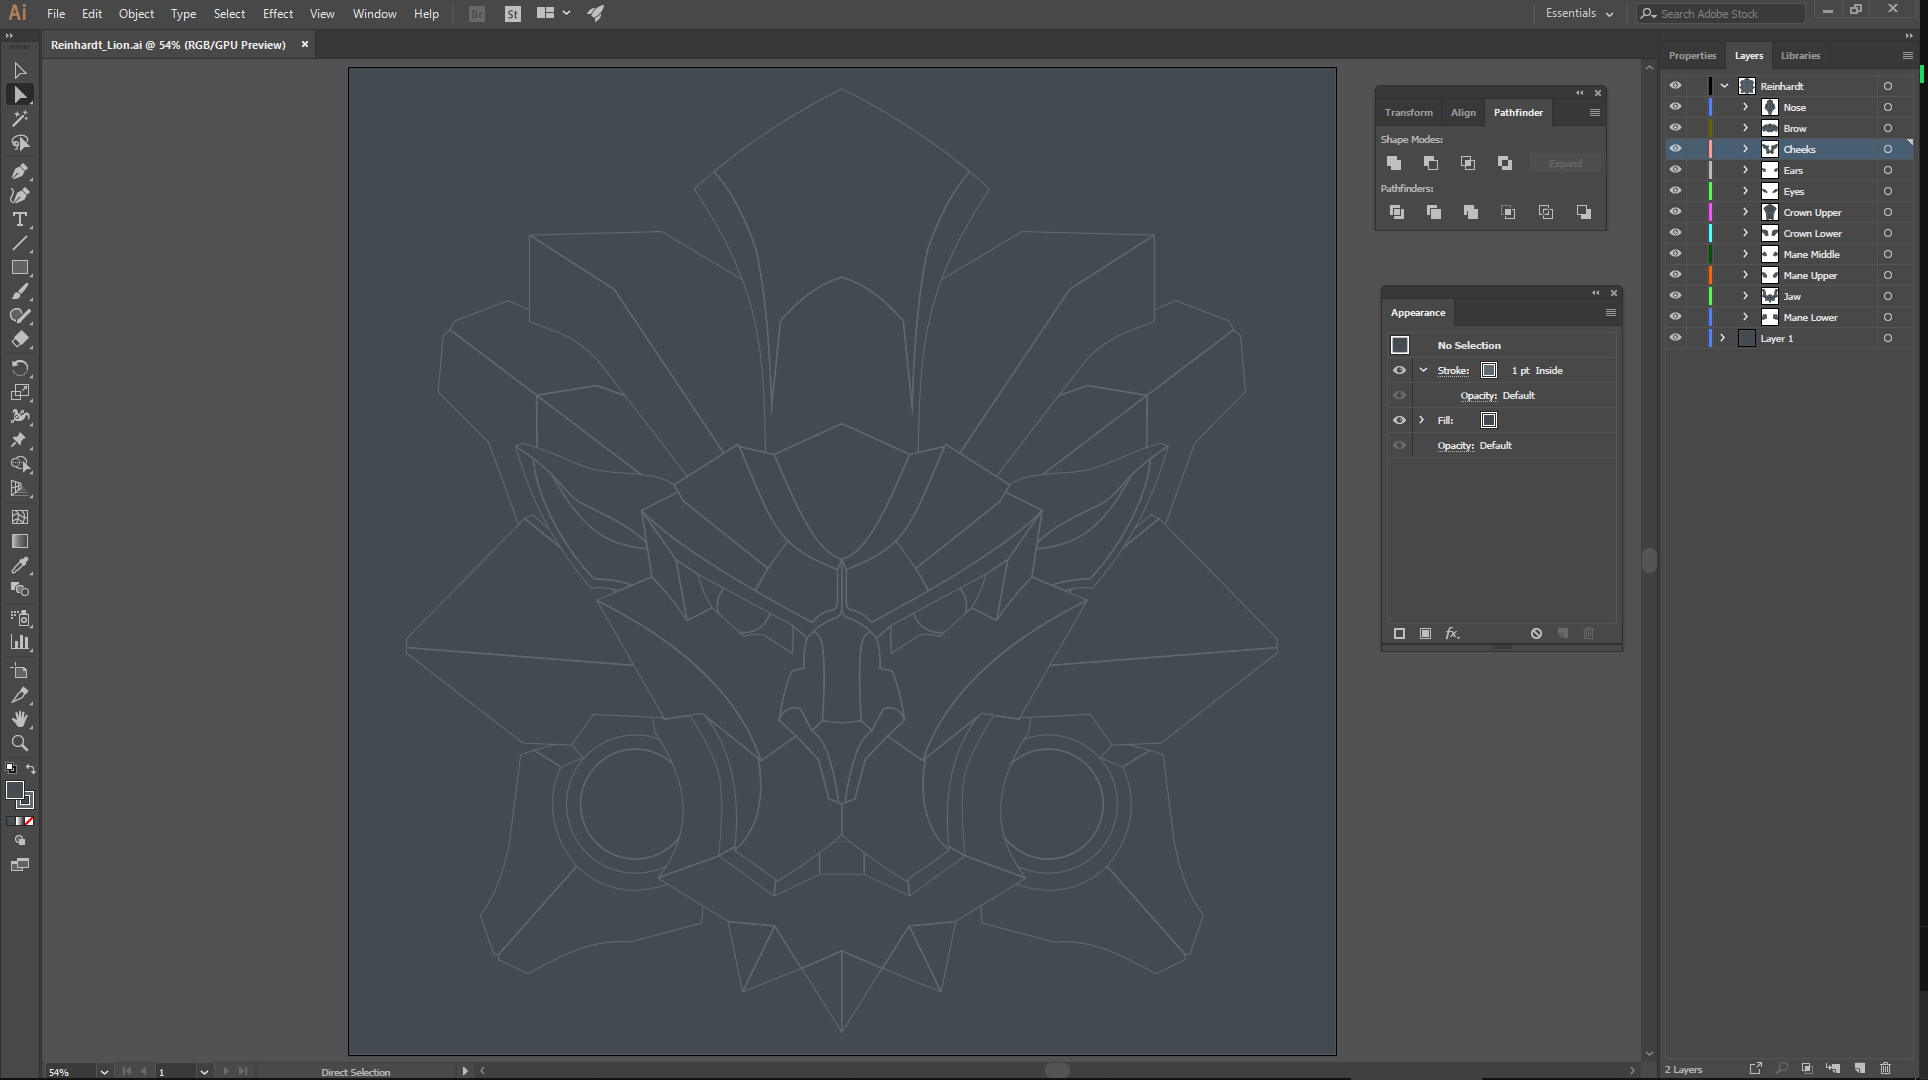The height and width of the screenshot is (1080, 1928).
Task: Toggle Fill visibility in Appearance panel
Action: pyautogui.click(x=1399, y=420)
